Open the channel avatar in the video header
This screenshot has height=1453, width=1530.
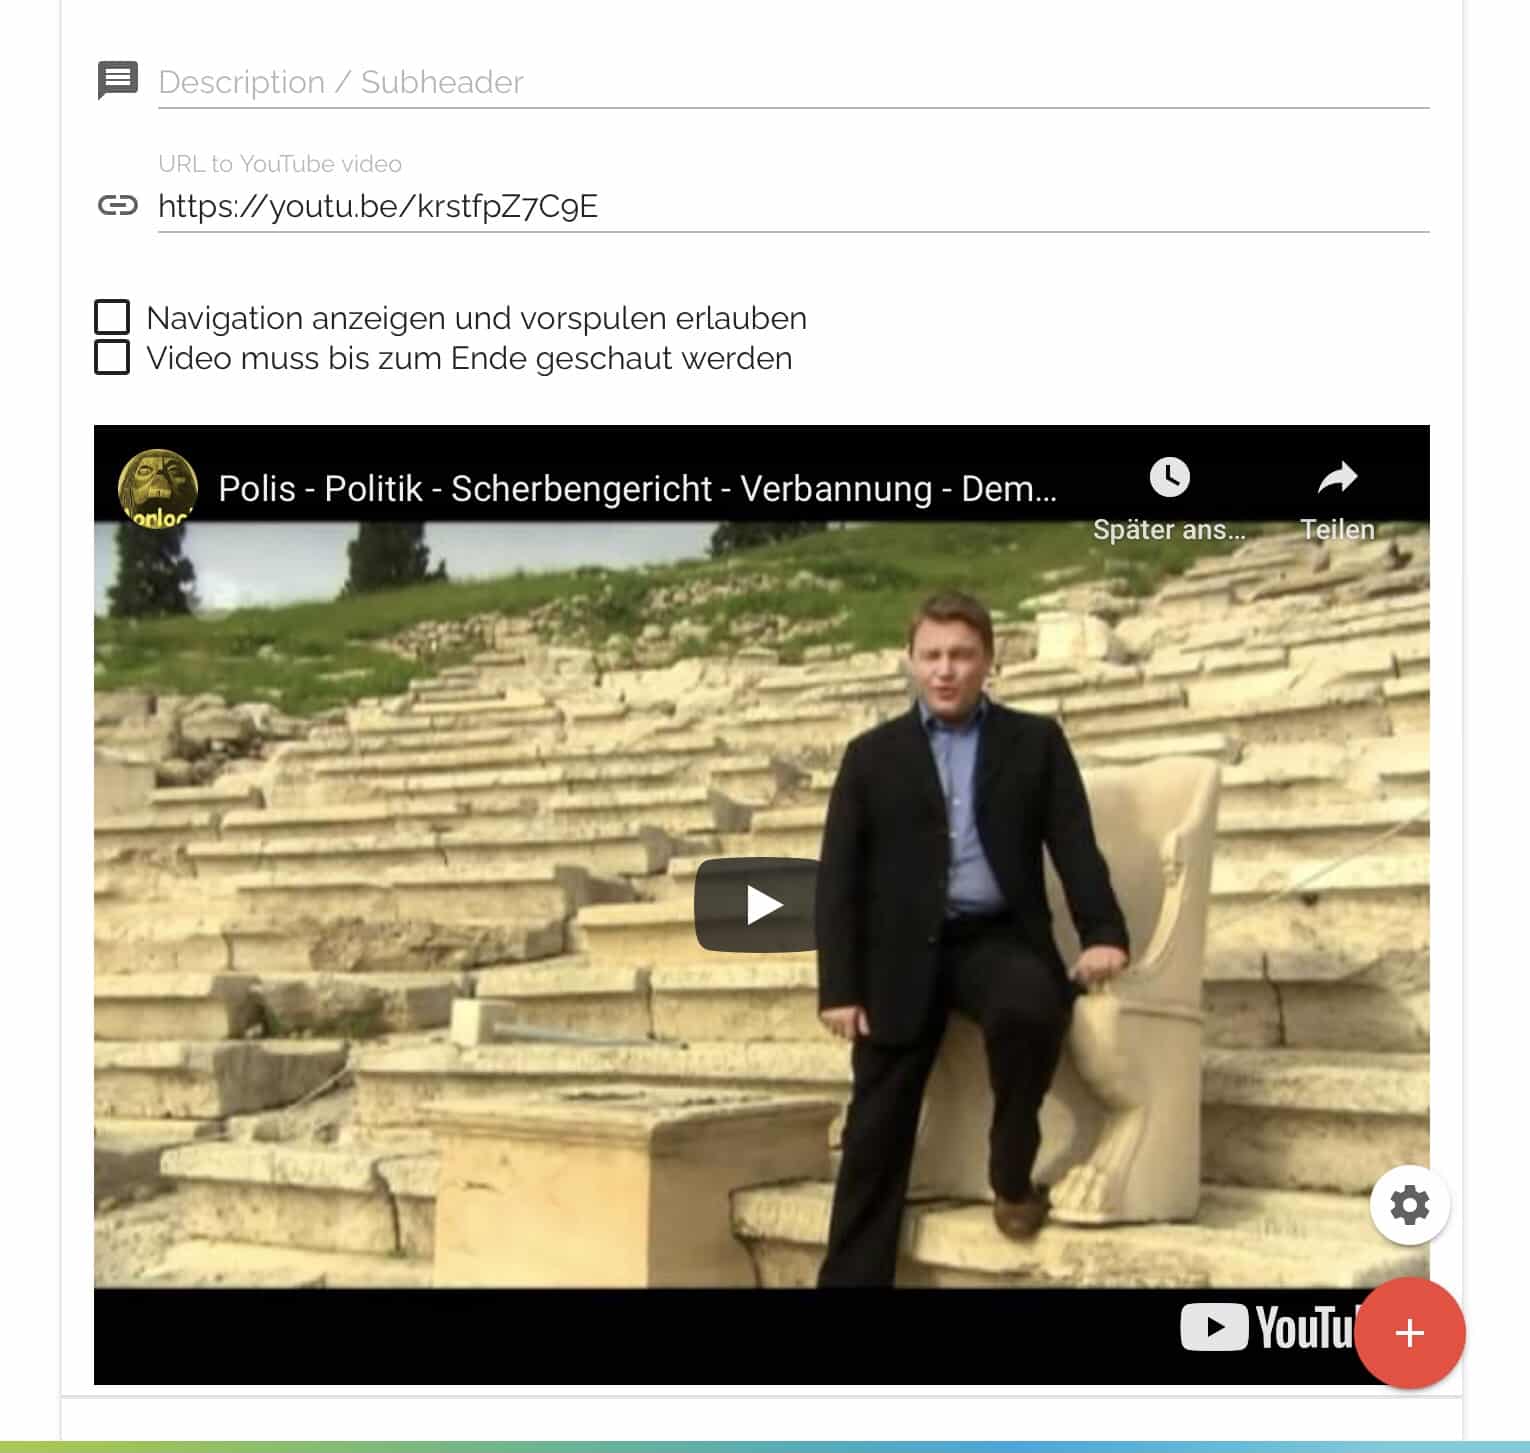pos(158,488)
